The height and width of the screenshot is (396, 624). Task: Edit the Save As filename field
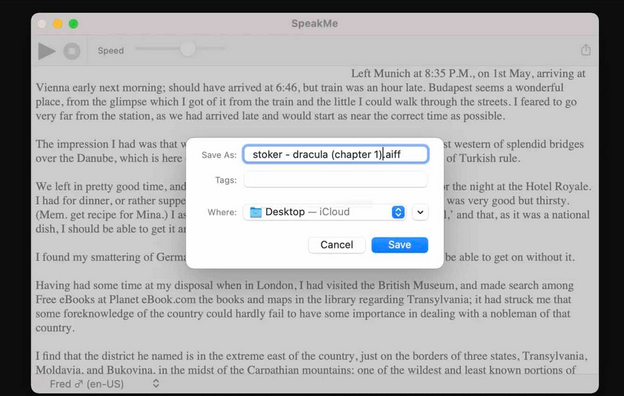[x=335, y=154]
